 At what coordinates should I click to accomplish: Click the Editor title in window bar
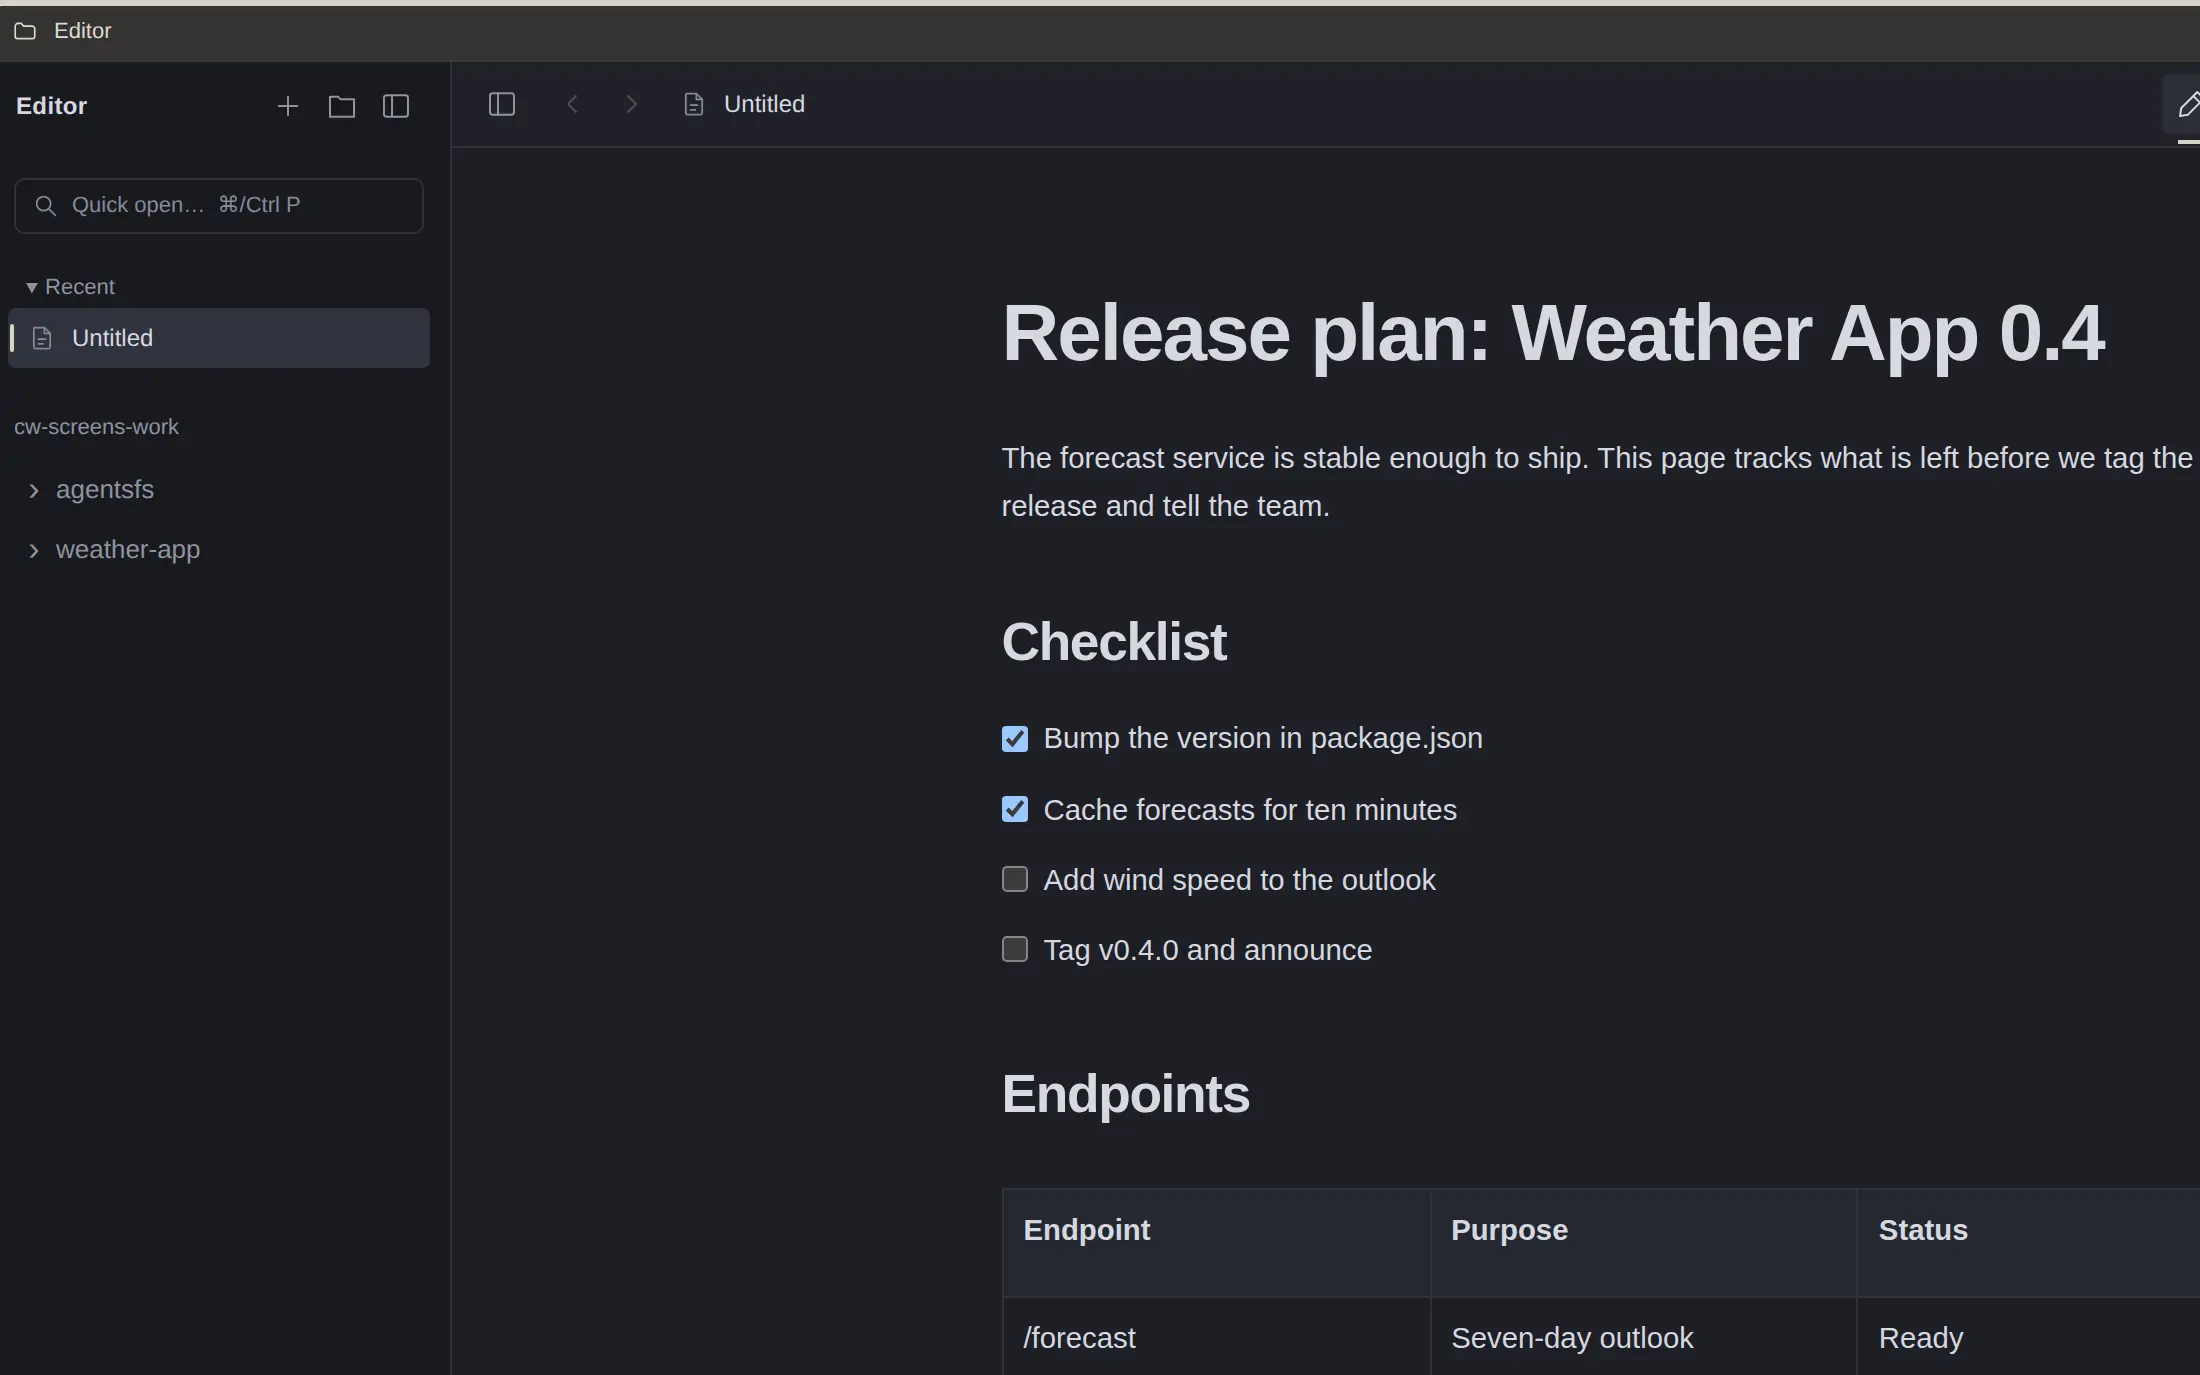pyautogui.click(x=82, y=31)
